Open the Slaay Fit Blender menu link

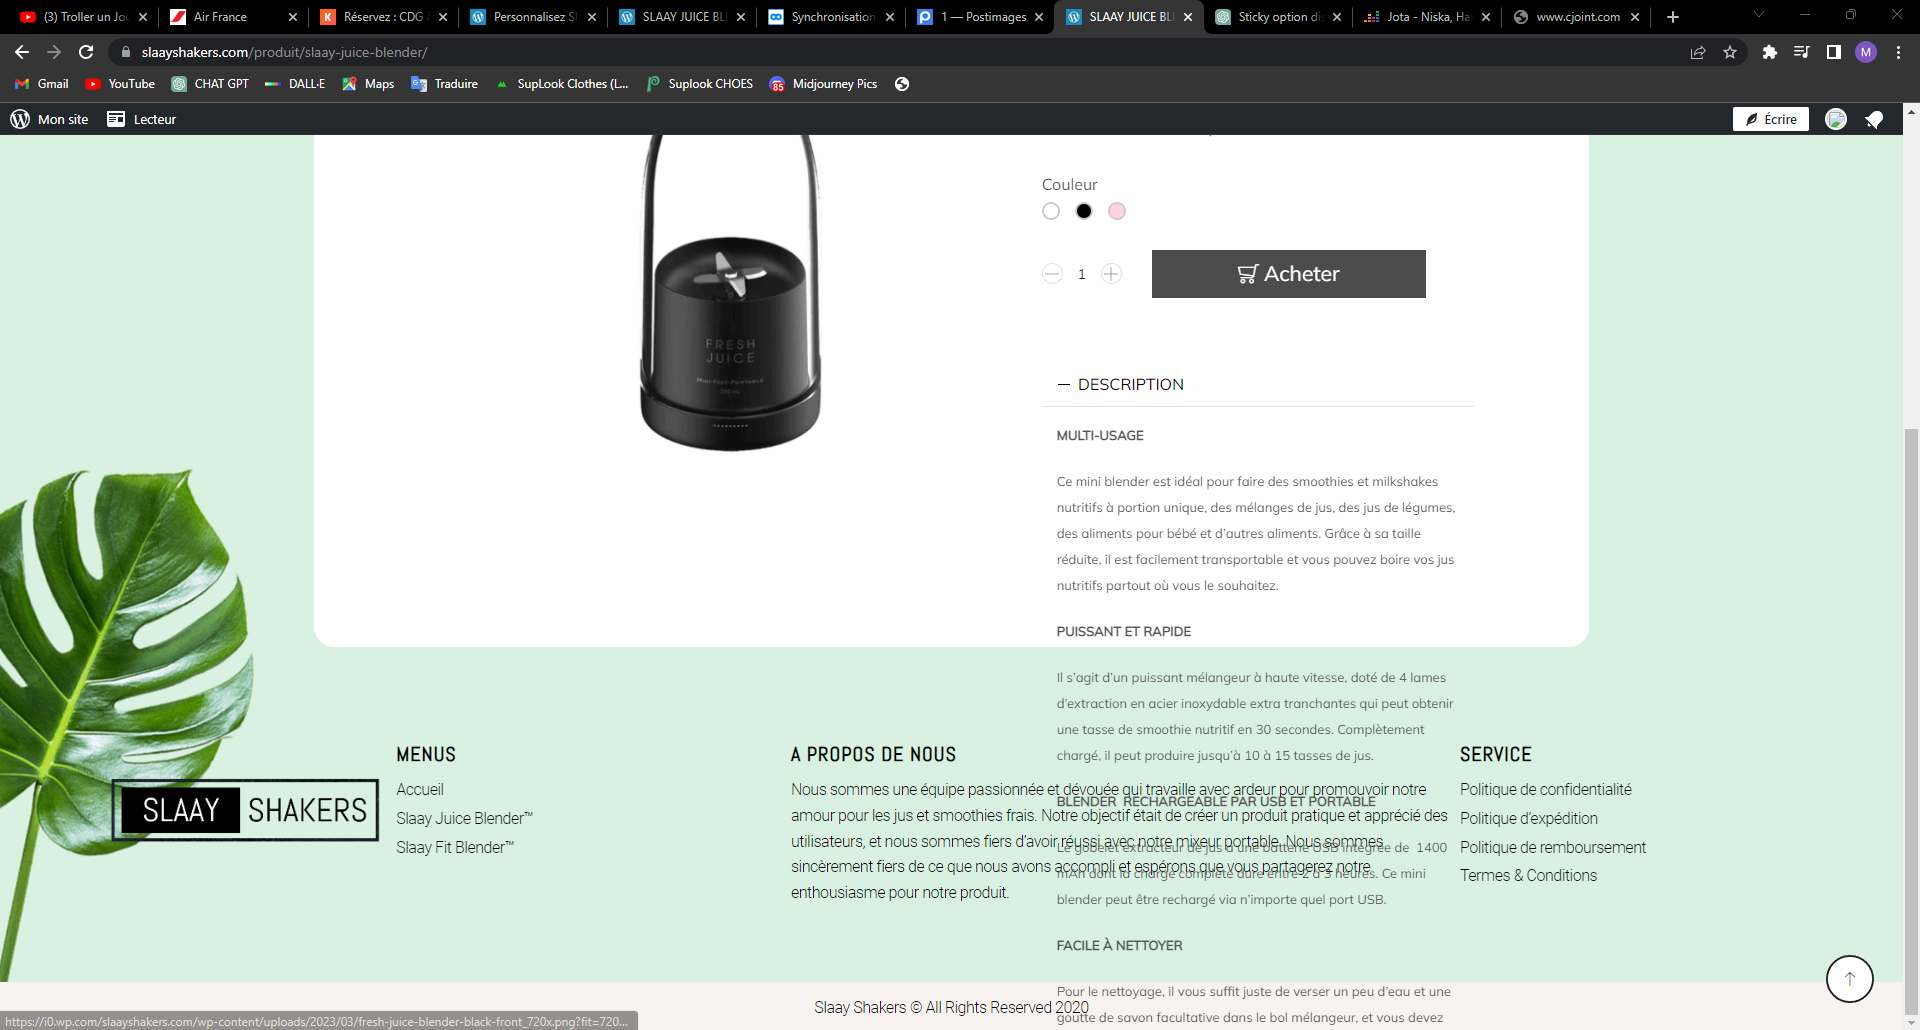tap(455, 847)
